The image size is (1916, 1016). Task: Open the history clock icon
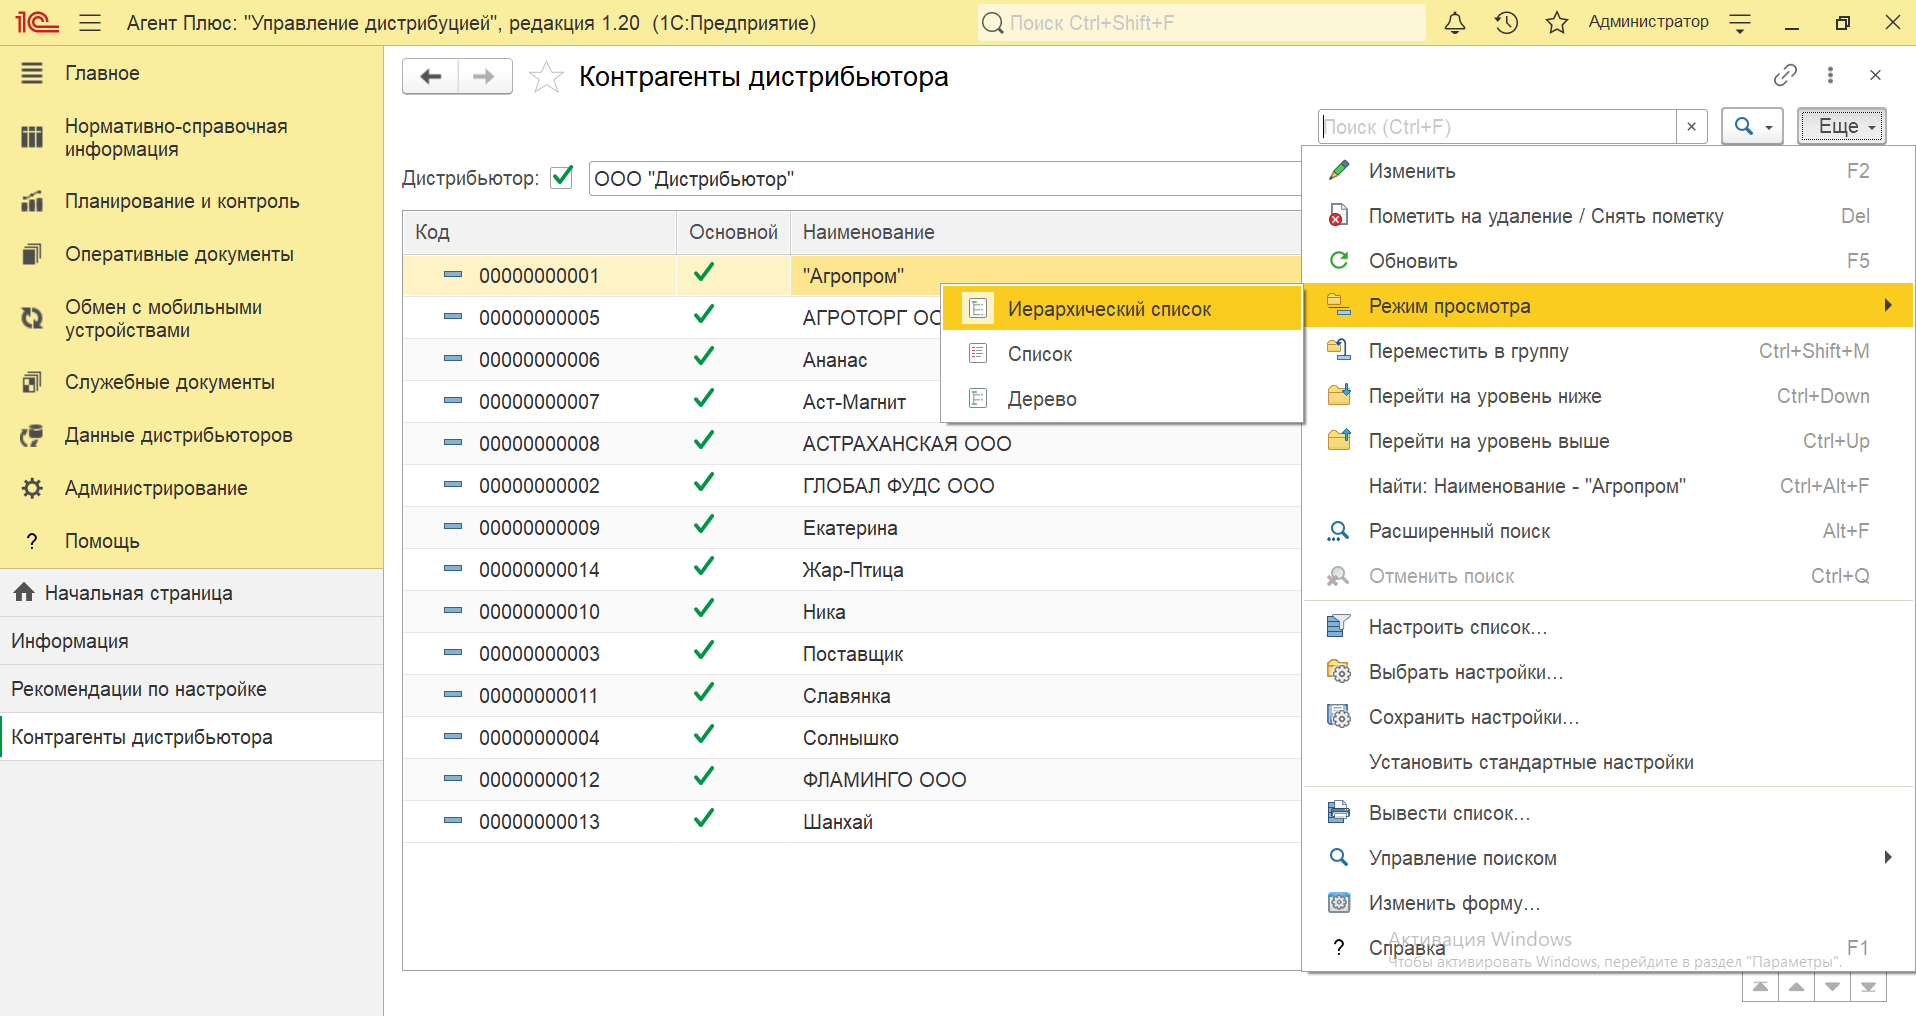tap(1506, 22)
